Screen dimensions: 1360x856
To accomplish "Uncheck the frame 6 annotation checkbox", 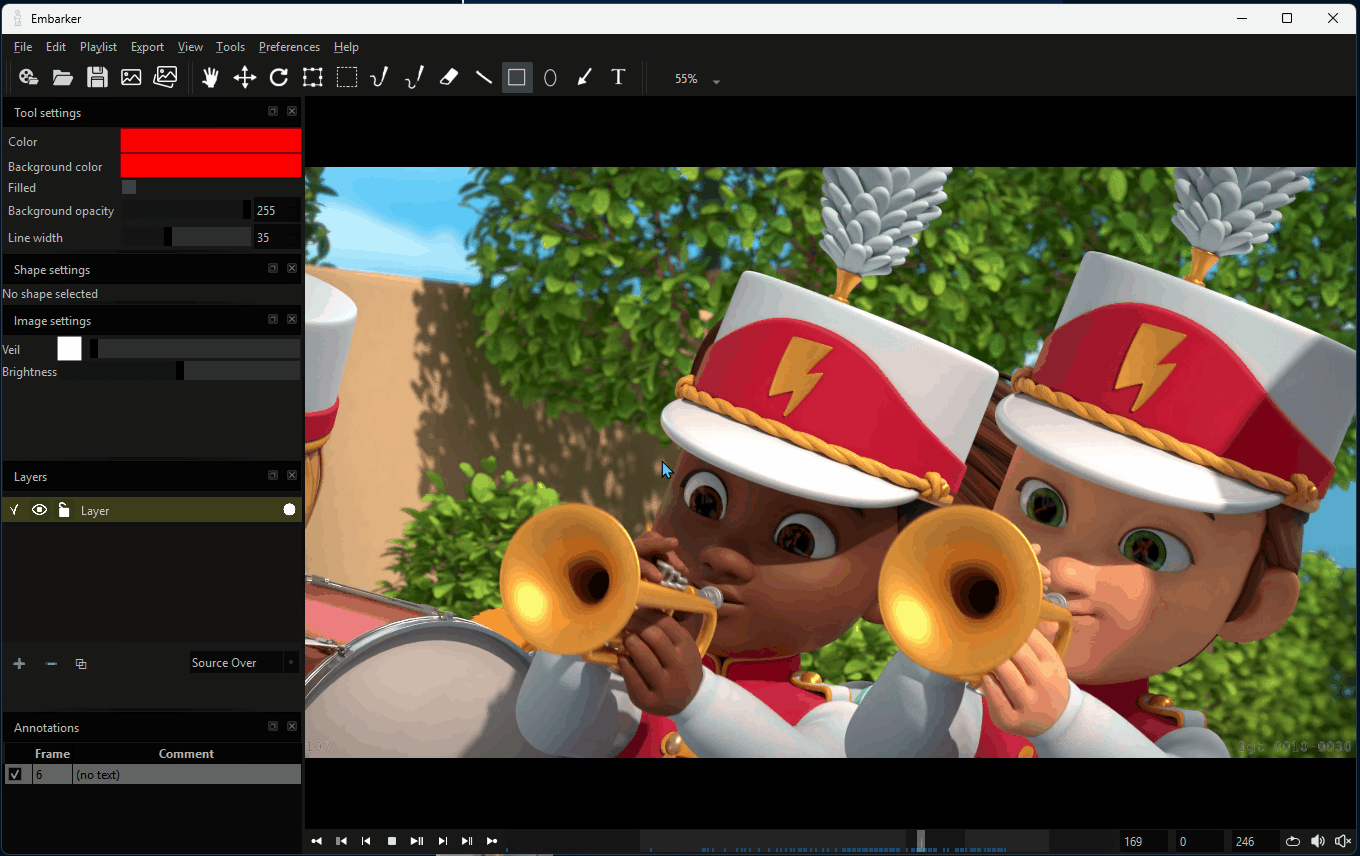I will point(15,774).
